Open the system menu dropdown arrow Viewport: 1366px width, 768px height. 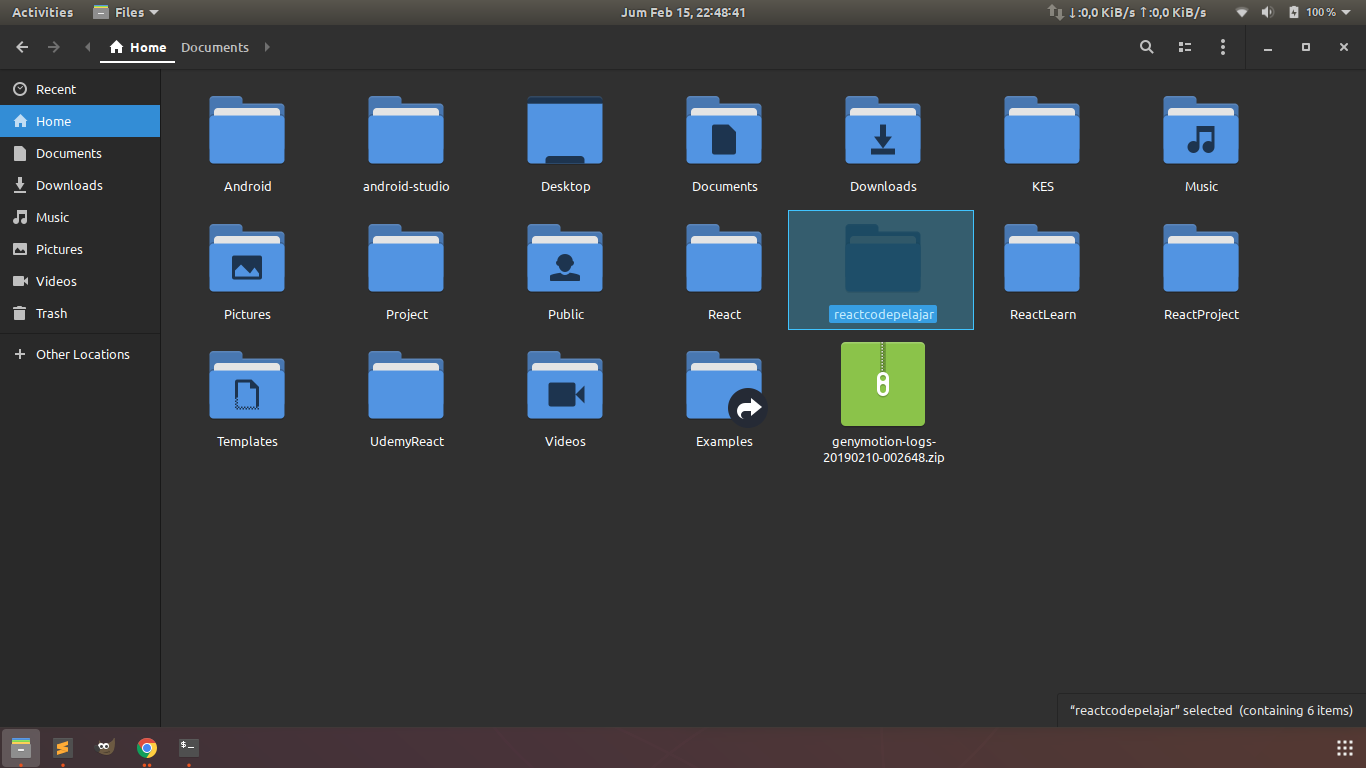[1348, 12]
